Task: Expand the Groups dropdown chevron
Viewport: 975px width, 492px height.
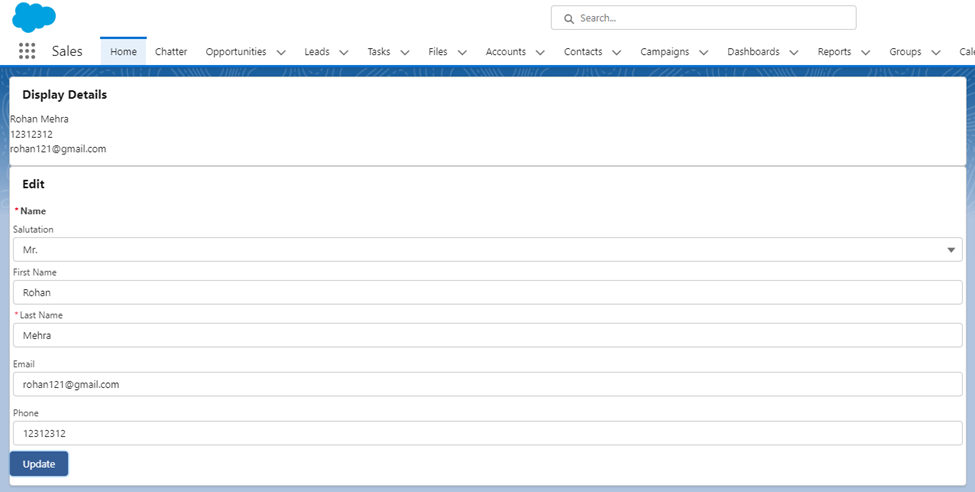Action: click(x=936, y=52)
